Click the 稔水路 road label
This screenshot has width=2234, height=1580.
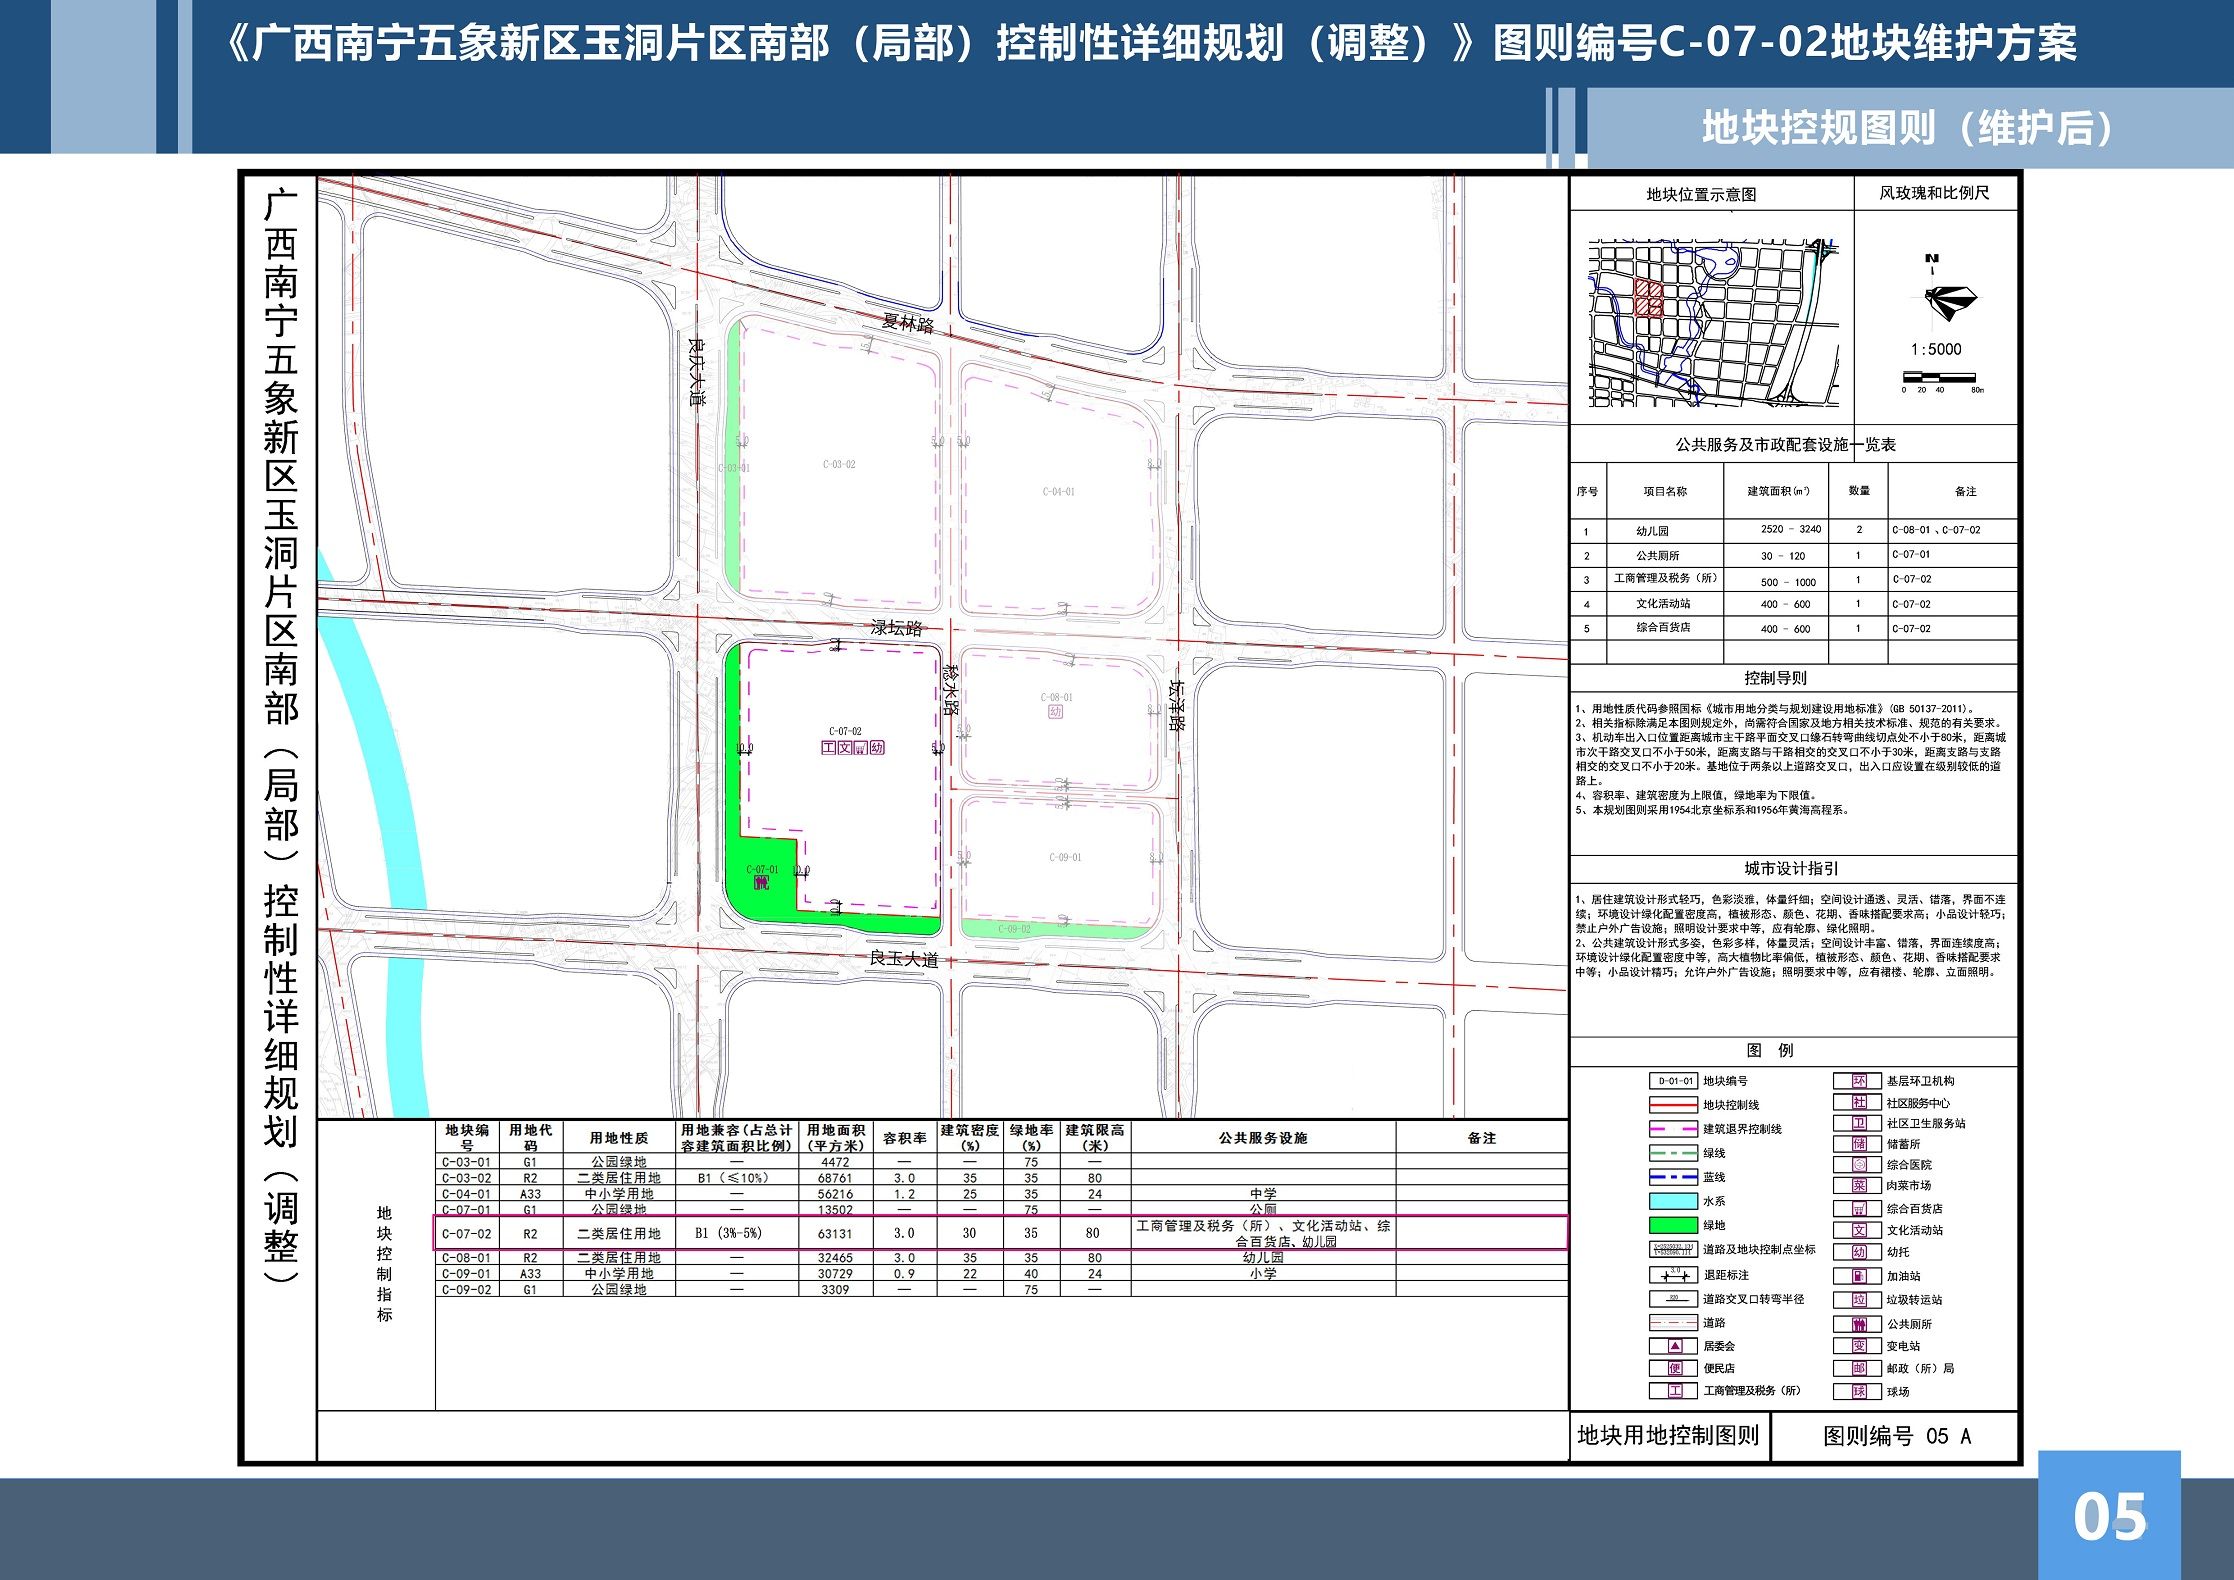pyautogui.click(x=951, y=690)
